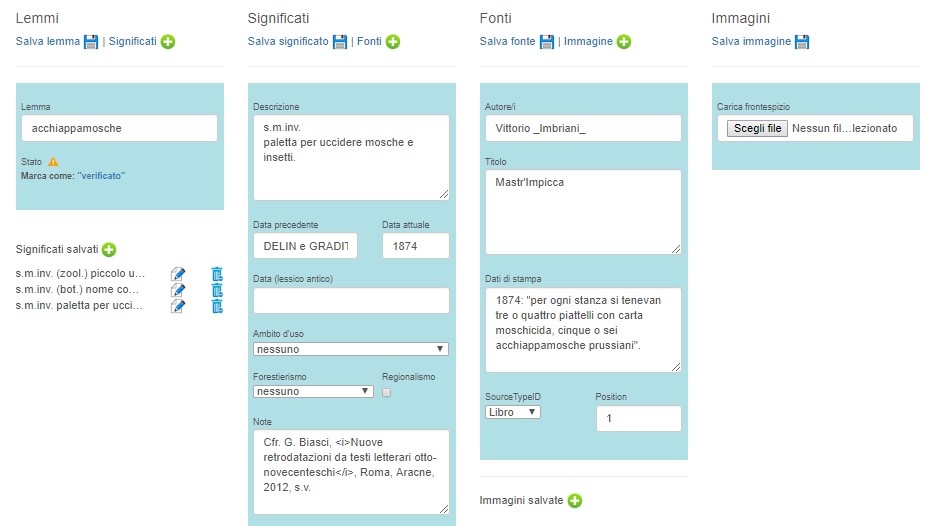Screen dimensions: 945x526
Task: Open the Ambito d'uso dropdown
Action: 351,349
